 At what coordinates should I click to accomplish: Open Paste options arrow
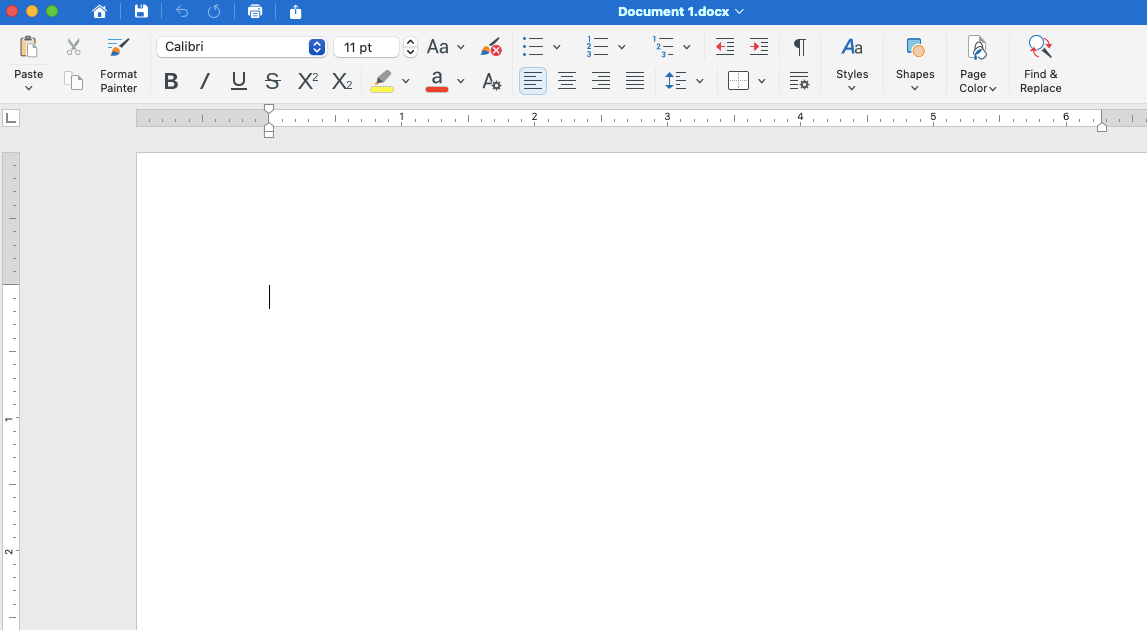click(x=29, y=89)
